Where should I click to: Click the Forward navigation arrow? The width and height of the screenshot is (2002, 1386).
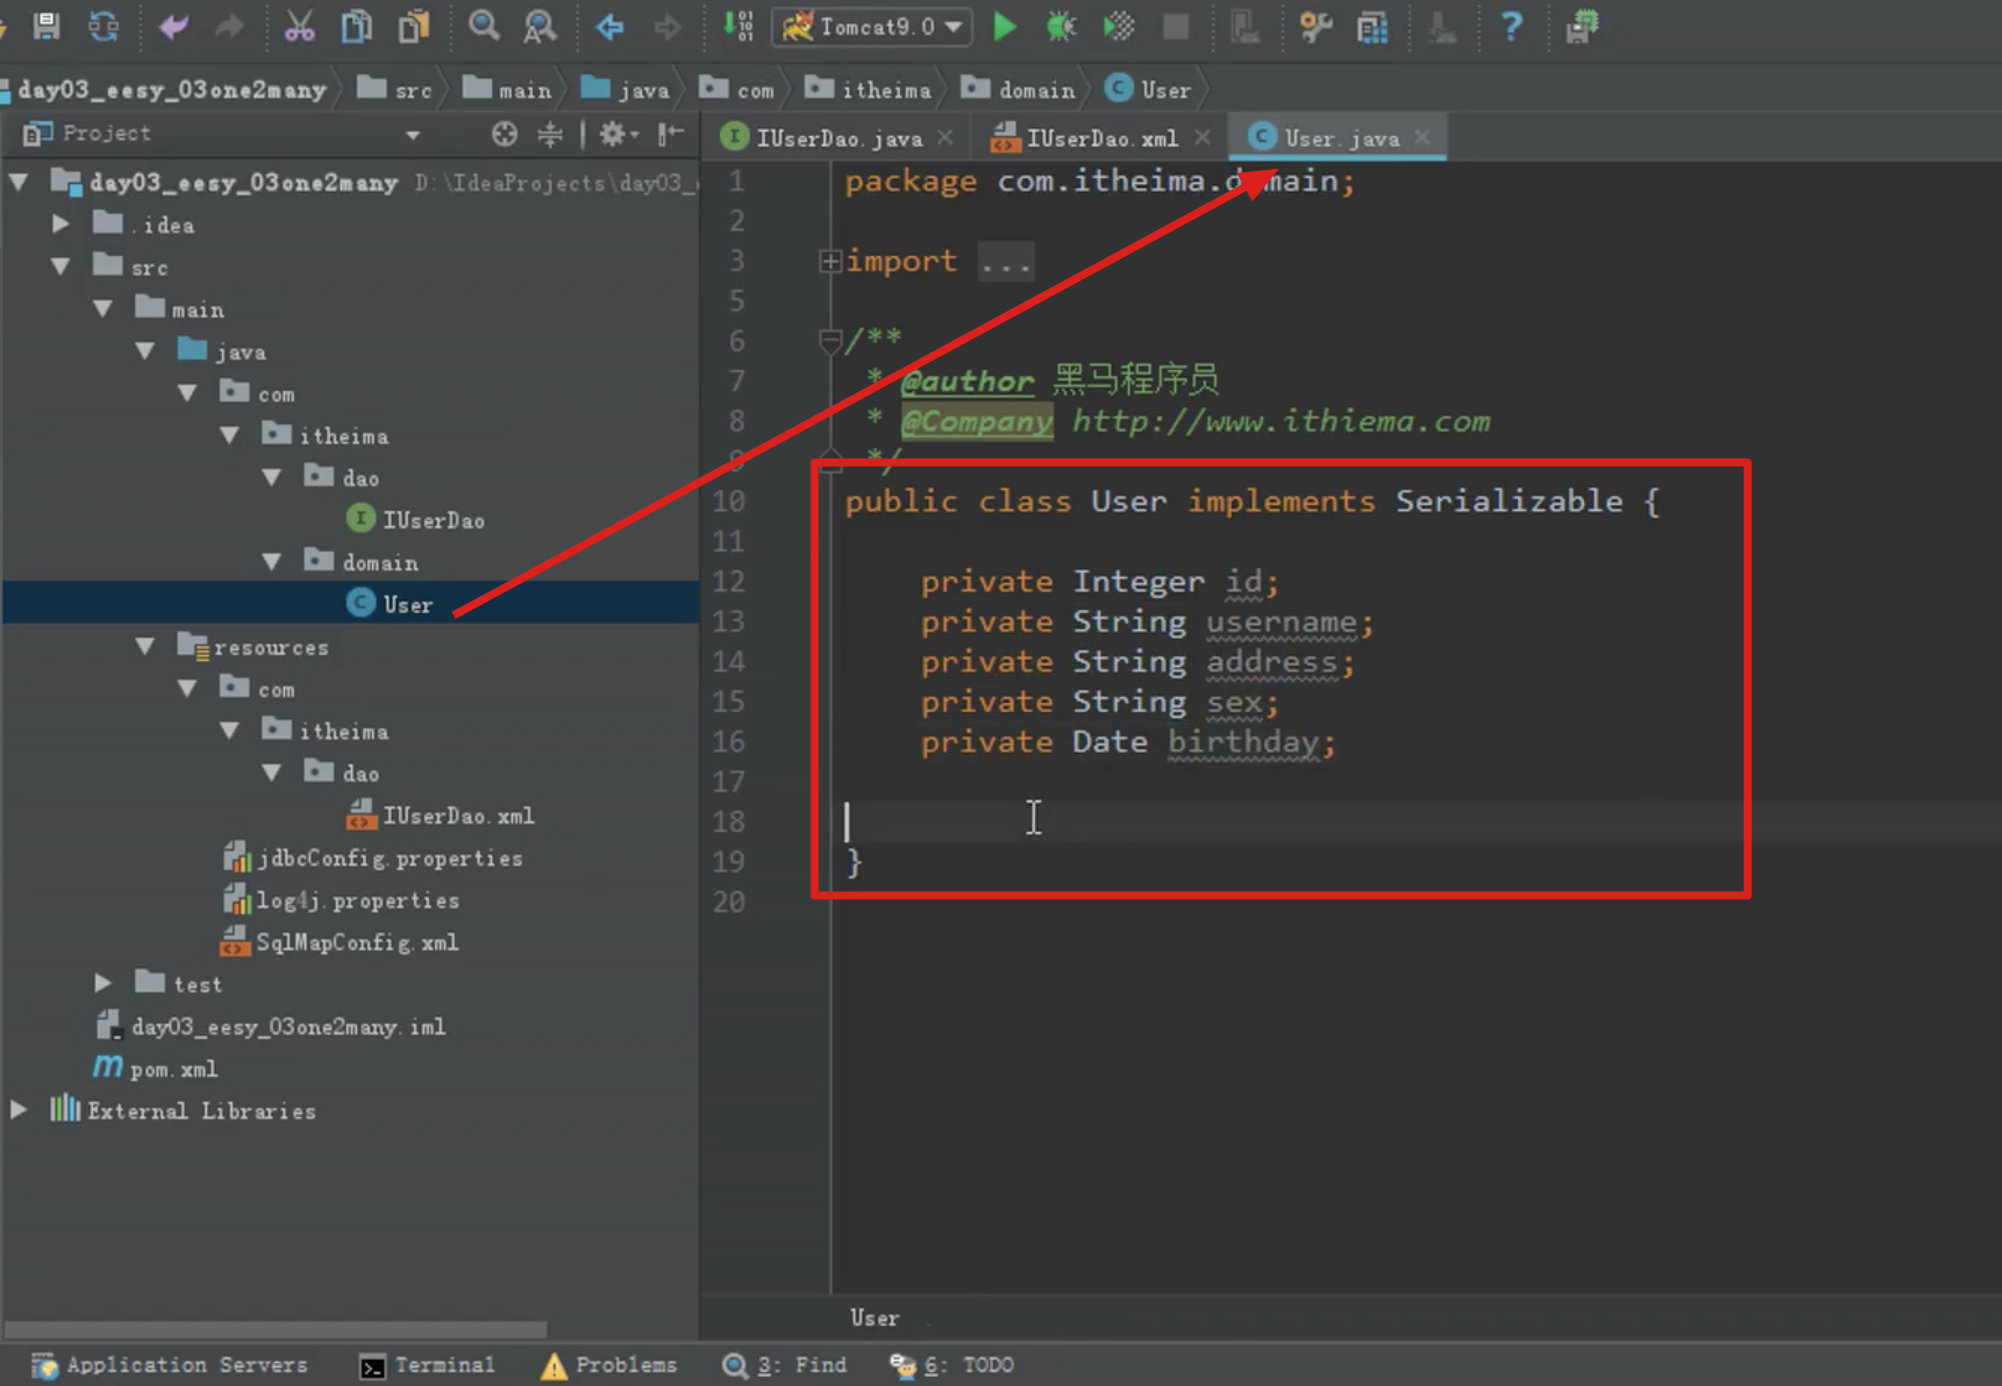667,26
